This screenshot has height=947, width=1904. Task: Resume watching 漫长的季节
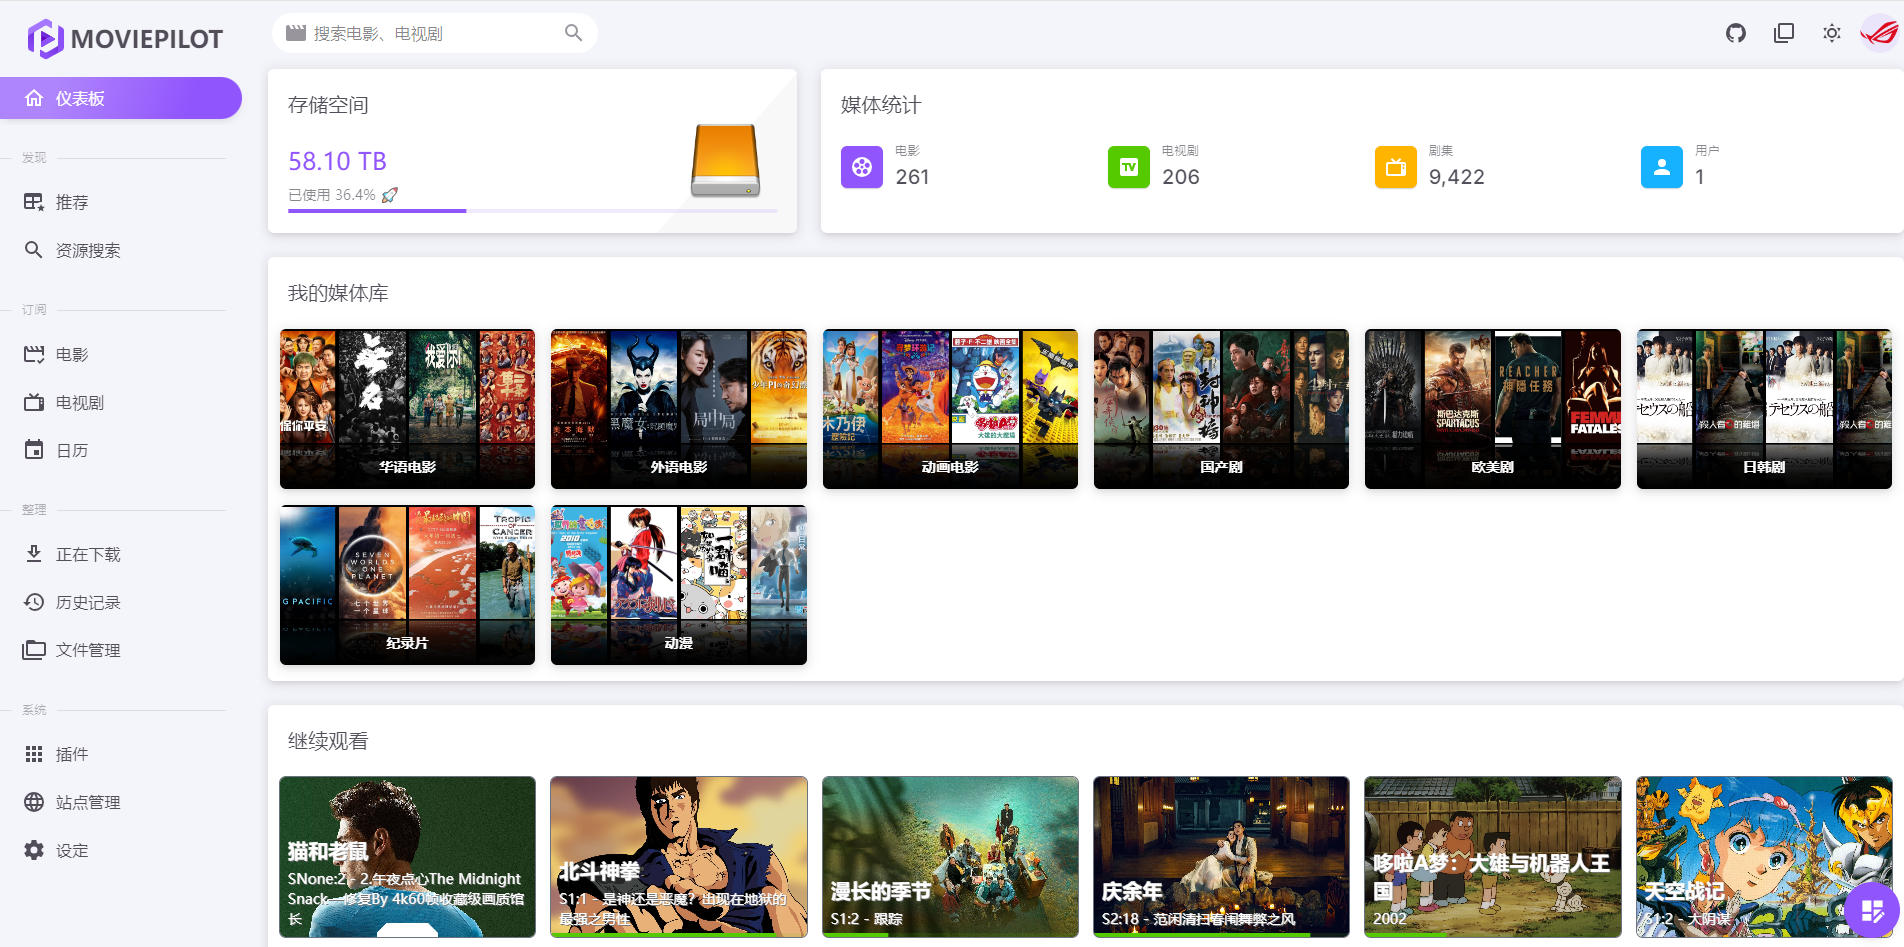point(950,857)
